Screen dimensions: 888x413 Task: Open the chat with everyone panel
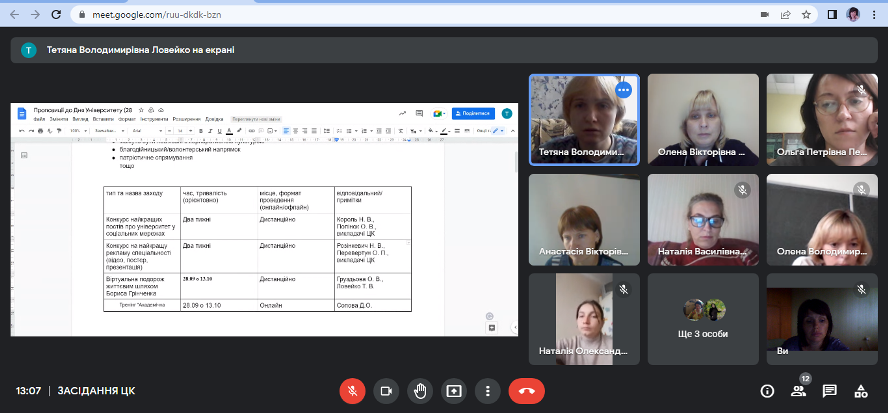point(830,391)
